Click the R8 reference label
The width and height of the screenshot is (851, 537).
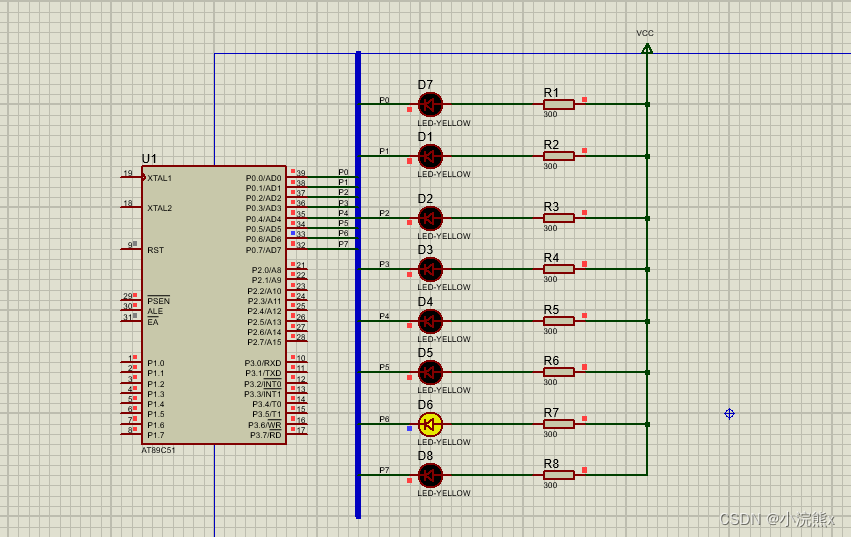(551, 464)
